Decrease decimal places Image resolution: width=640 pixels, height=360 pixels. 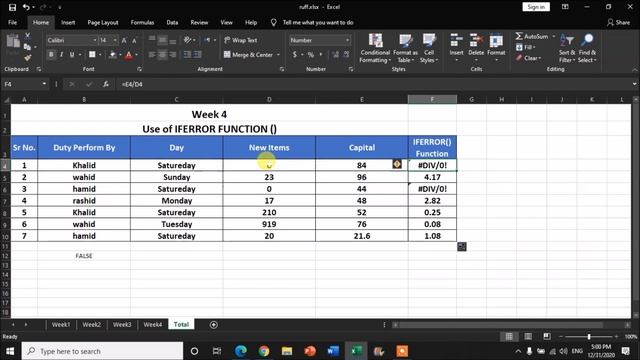click(346, 54)
